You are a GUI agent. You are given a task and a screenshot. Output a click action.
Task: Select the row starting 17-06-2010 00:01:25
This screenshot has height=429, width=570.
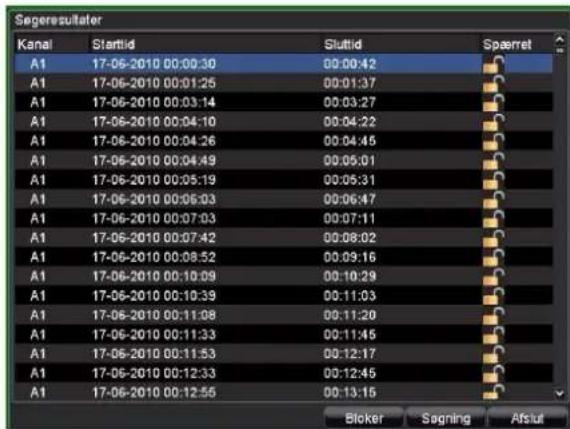click(284, 83)
